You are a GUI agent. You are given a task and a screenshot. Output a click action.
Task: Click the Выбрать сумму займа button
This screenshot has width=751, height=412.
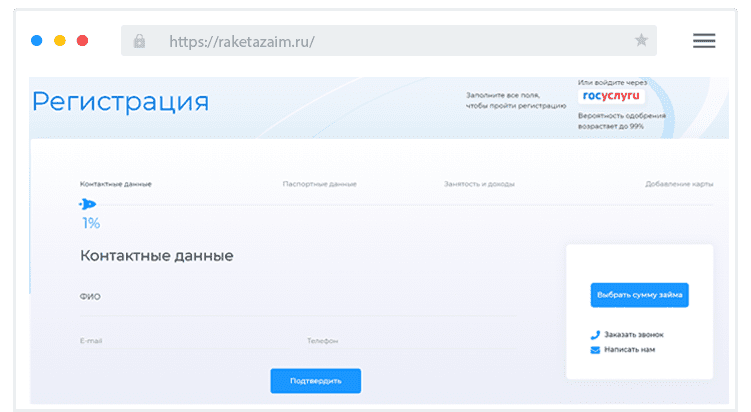tap(639, 295)
